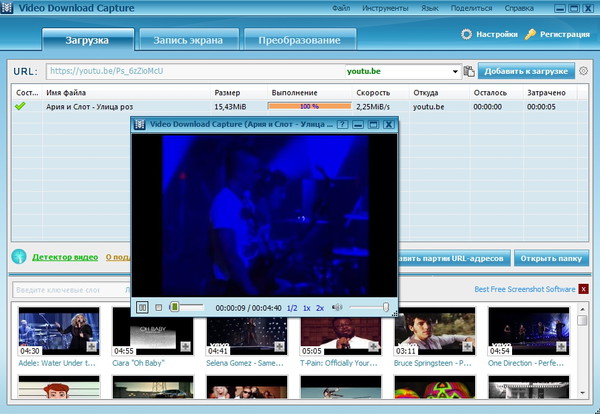
Task: Click the batch URL-адресов button
Action: (x=454, y=258)
